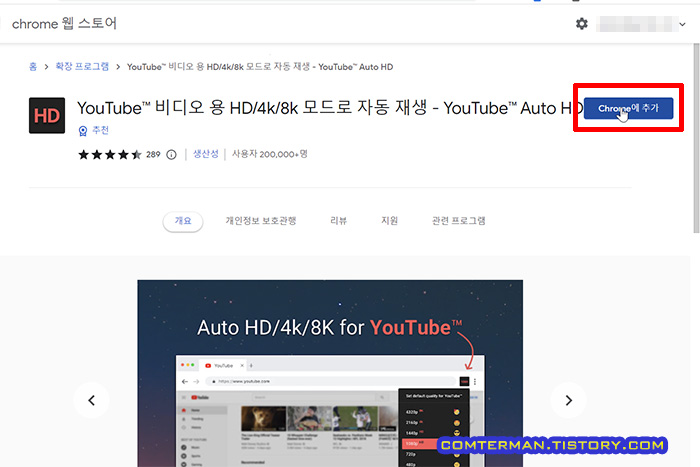
Task: Open the settings gear icon
Action: [581, 24]
